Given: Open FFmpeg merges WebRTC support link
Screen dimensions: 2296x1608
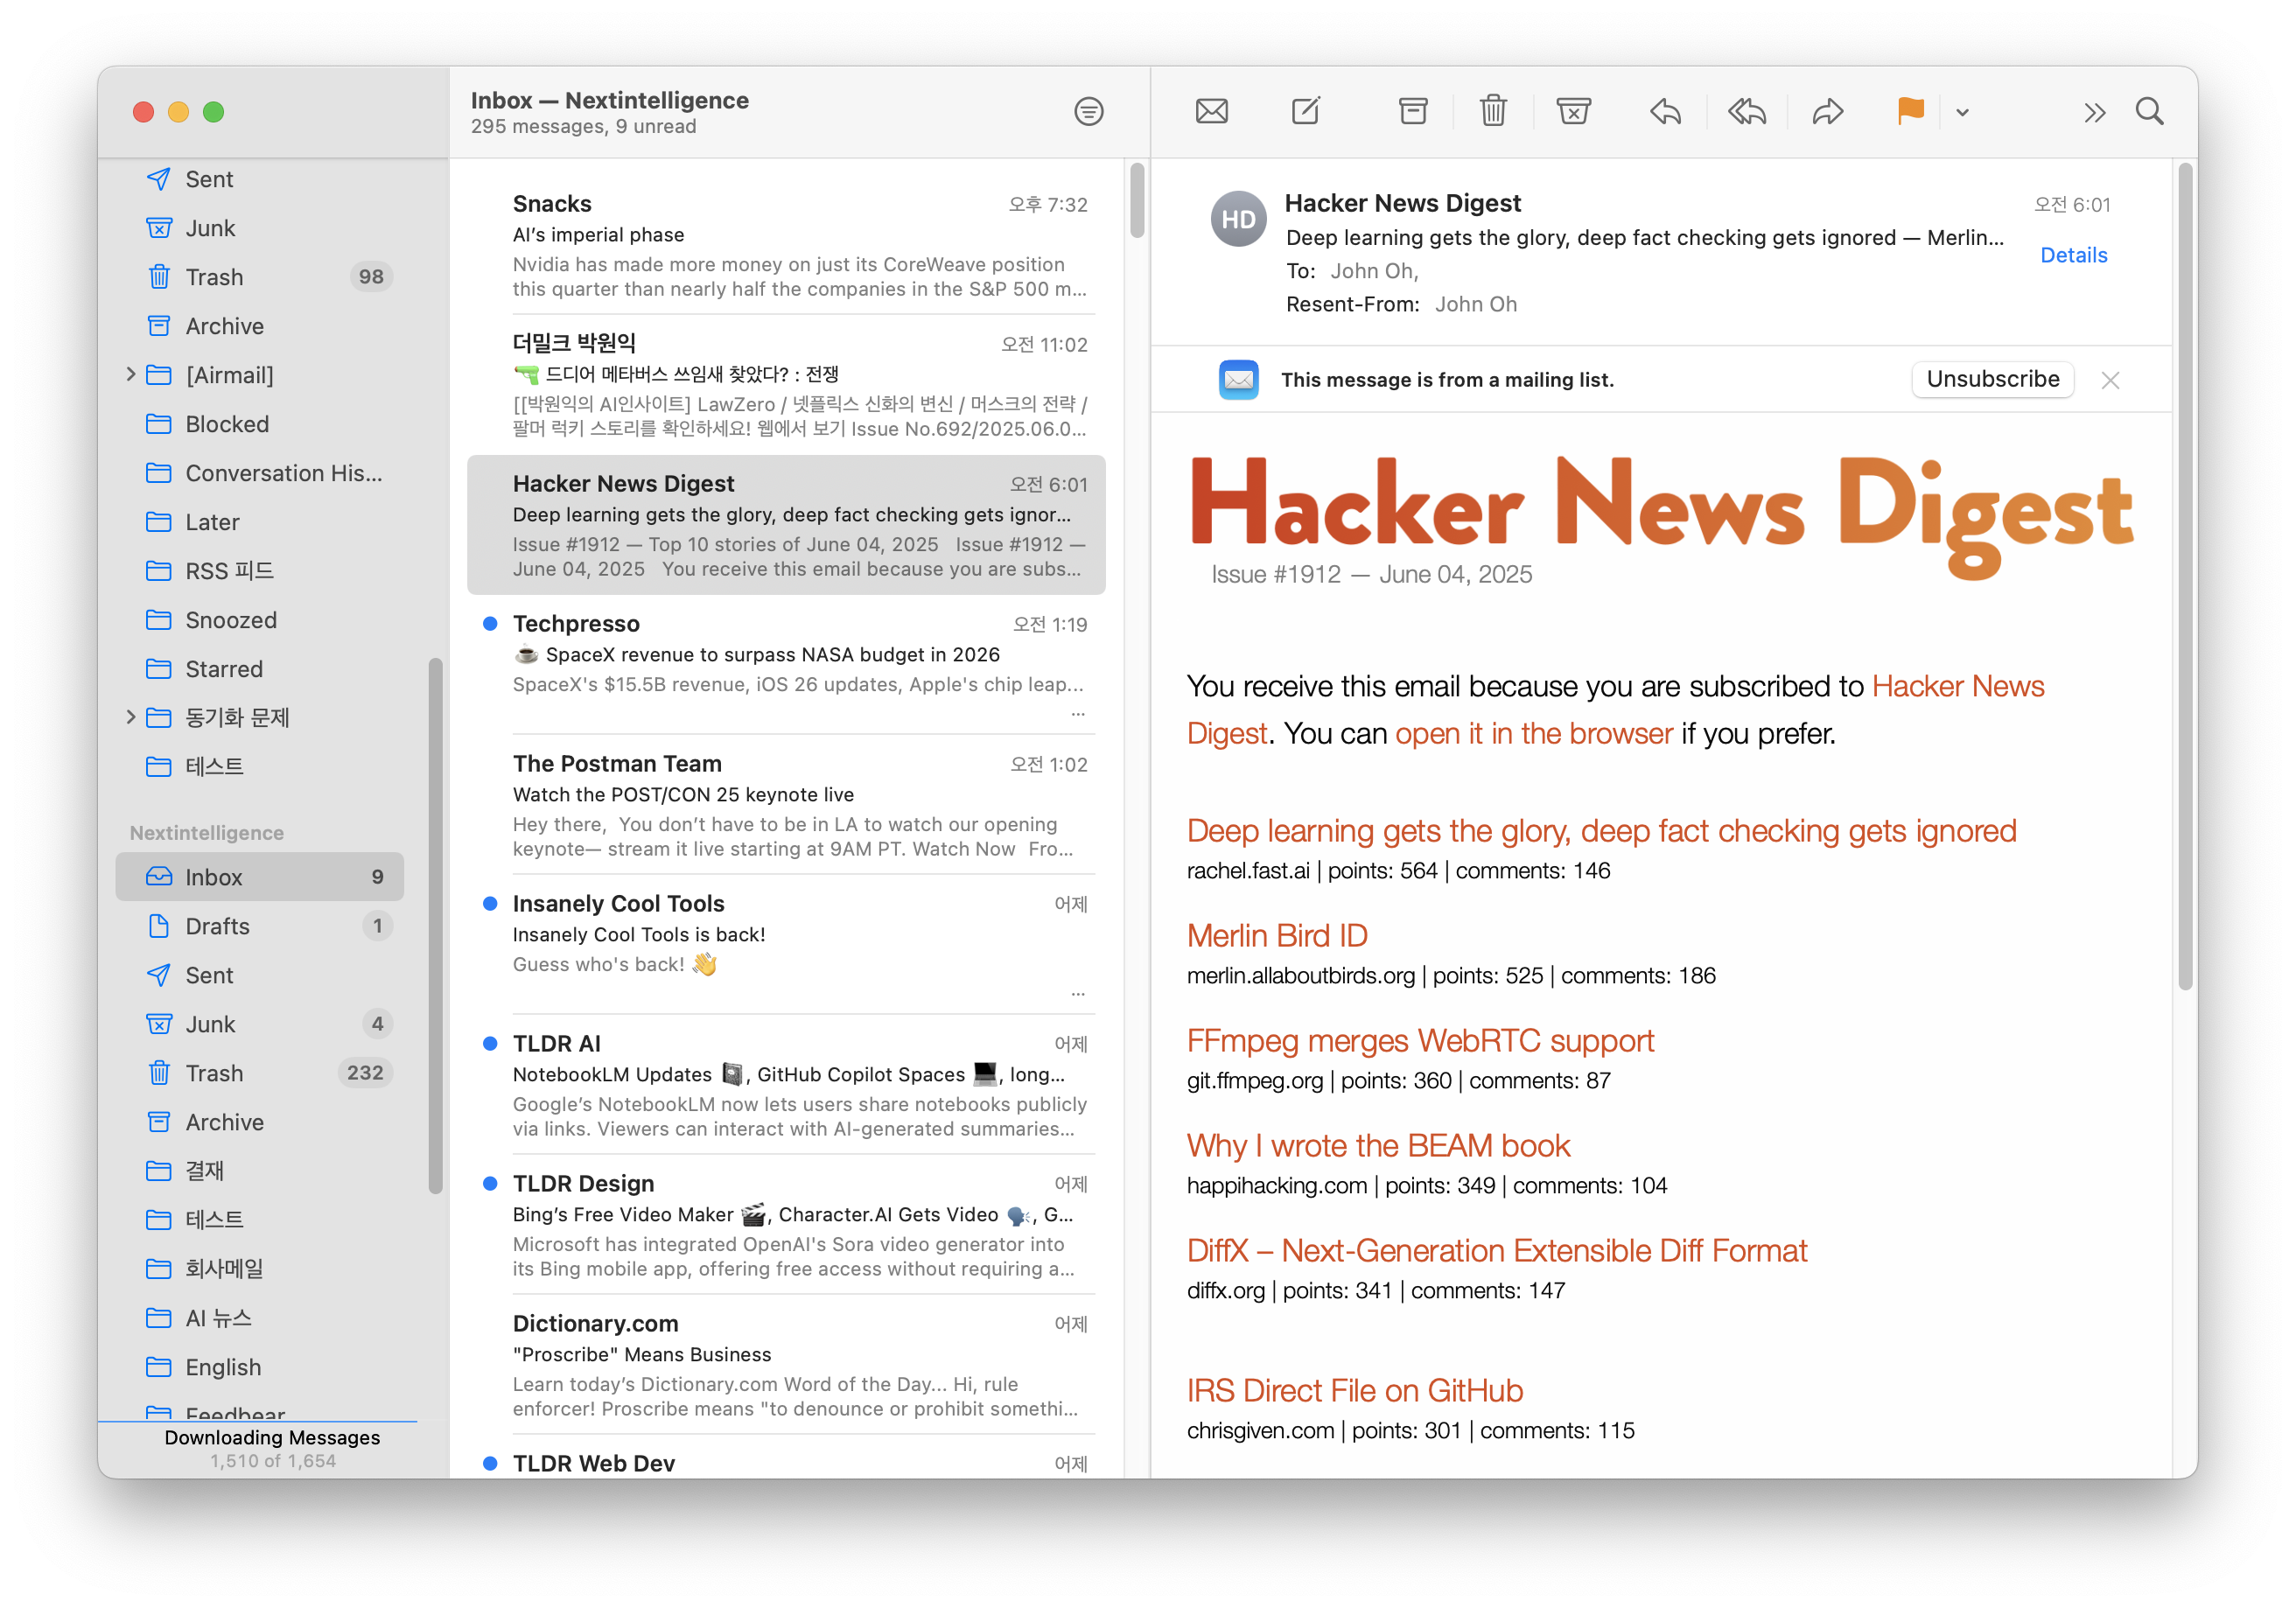Looking at the screenshot, I should point(1420,1040).
